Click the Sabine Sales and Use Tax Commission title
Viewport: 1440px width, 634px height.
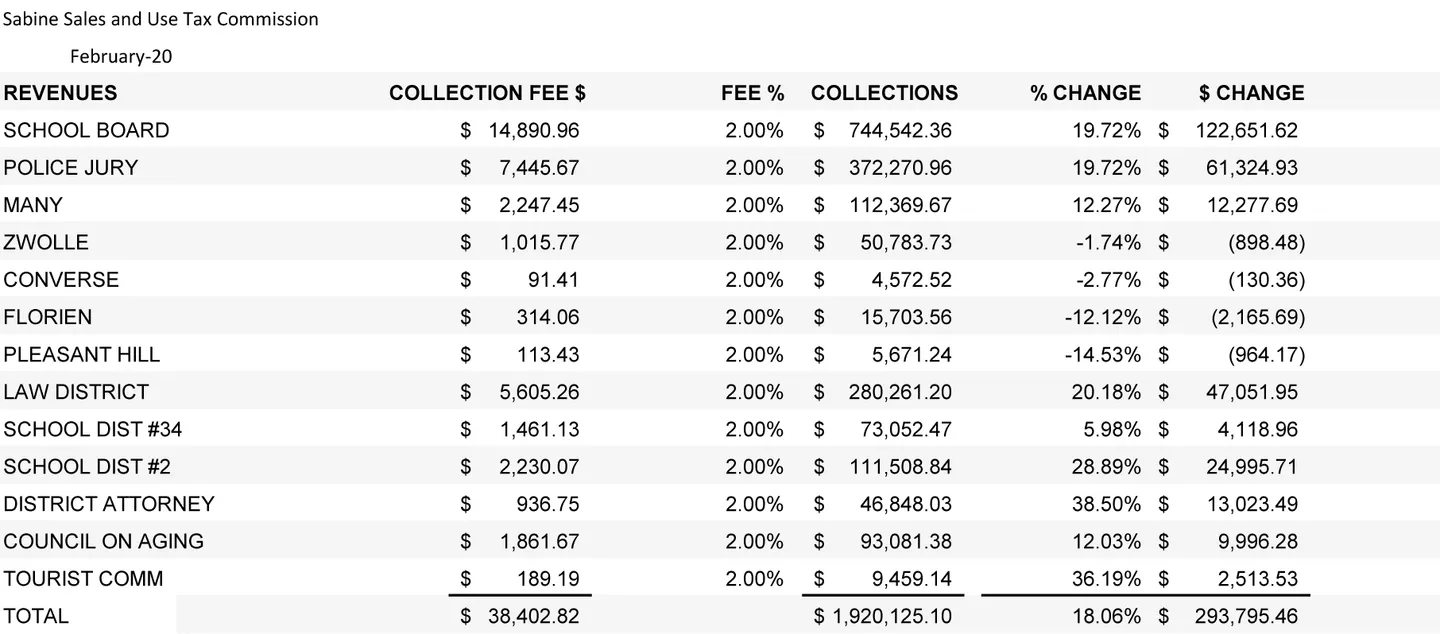pyautogui.click(x=161, y=19)
